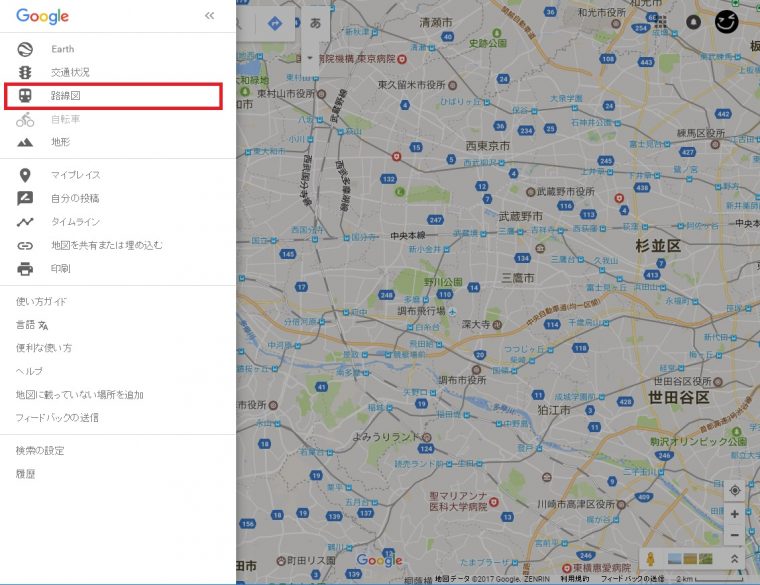
Task: Open 自分の投稿 menu item
Action: coord(118,198)
